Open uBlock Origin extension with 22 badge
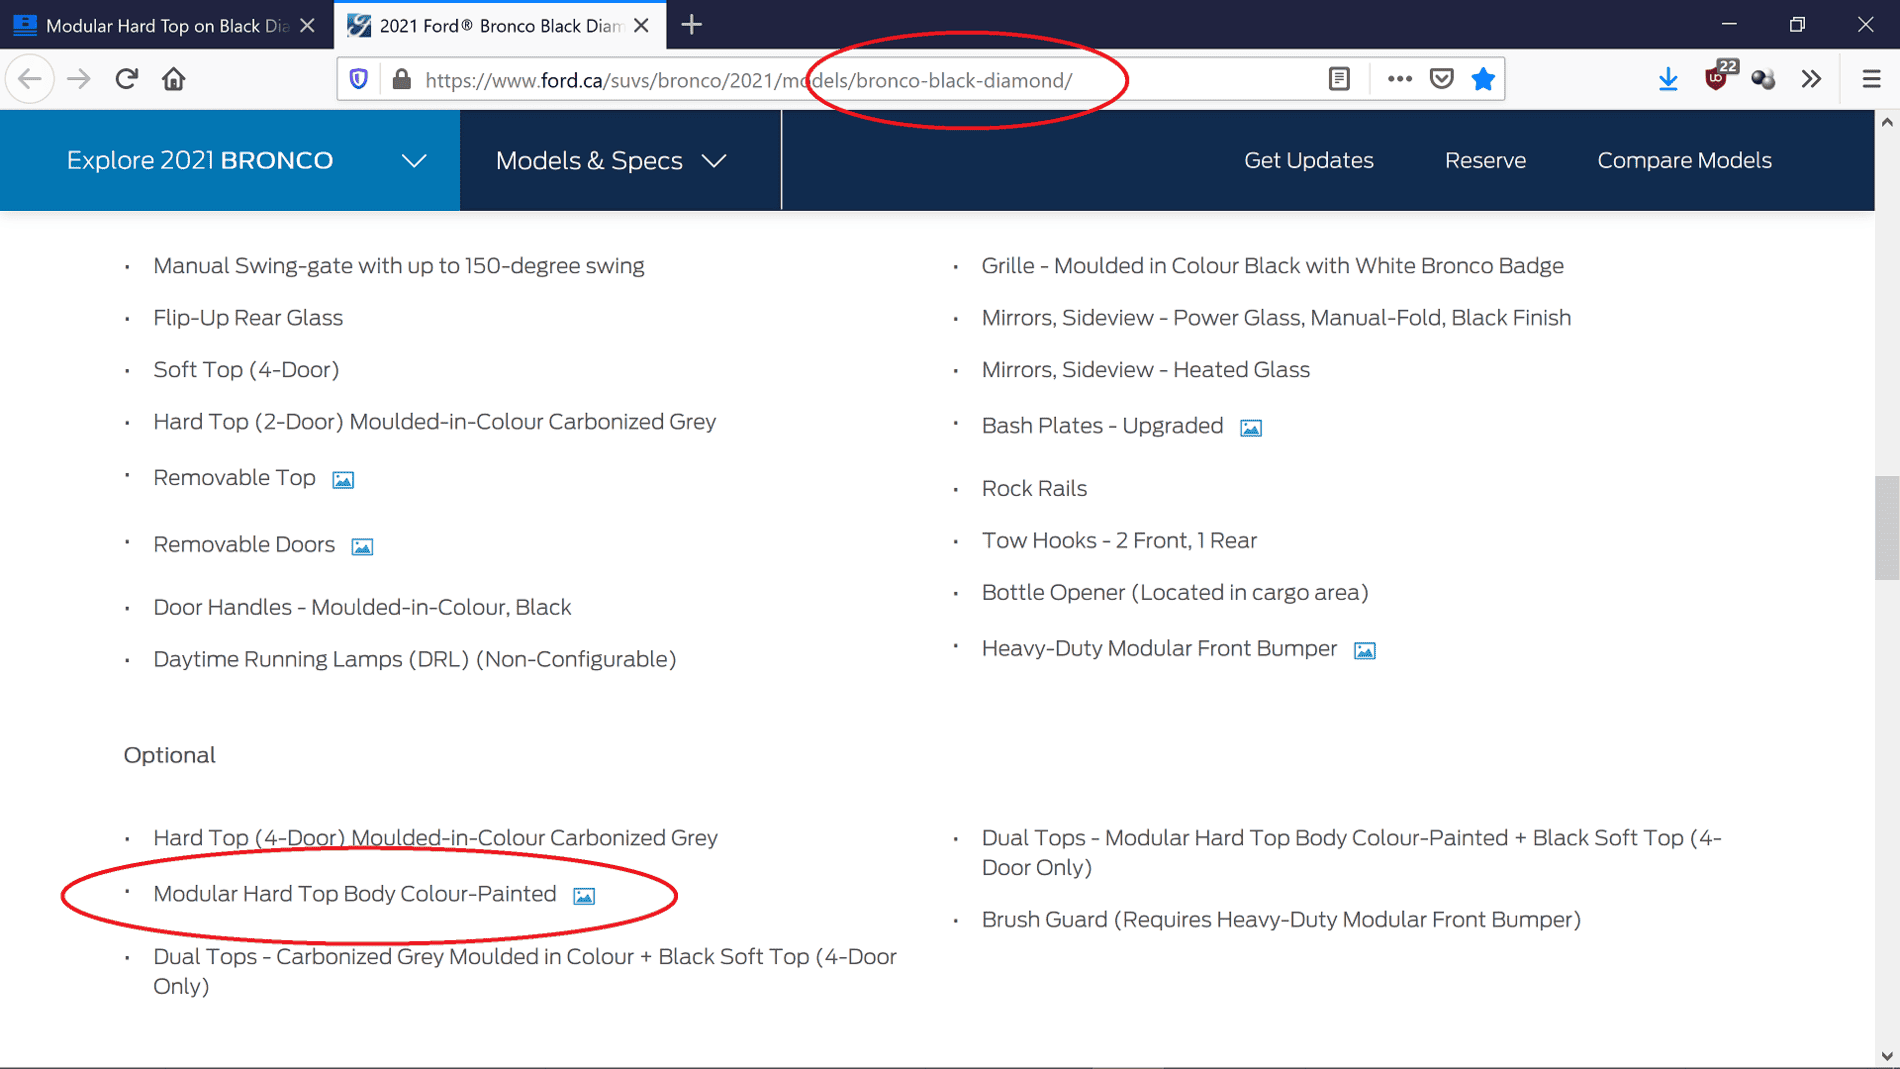The width and height of the screenshot is (1900, 1069). (1717, 78)
